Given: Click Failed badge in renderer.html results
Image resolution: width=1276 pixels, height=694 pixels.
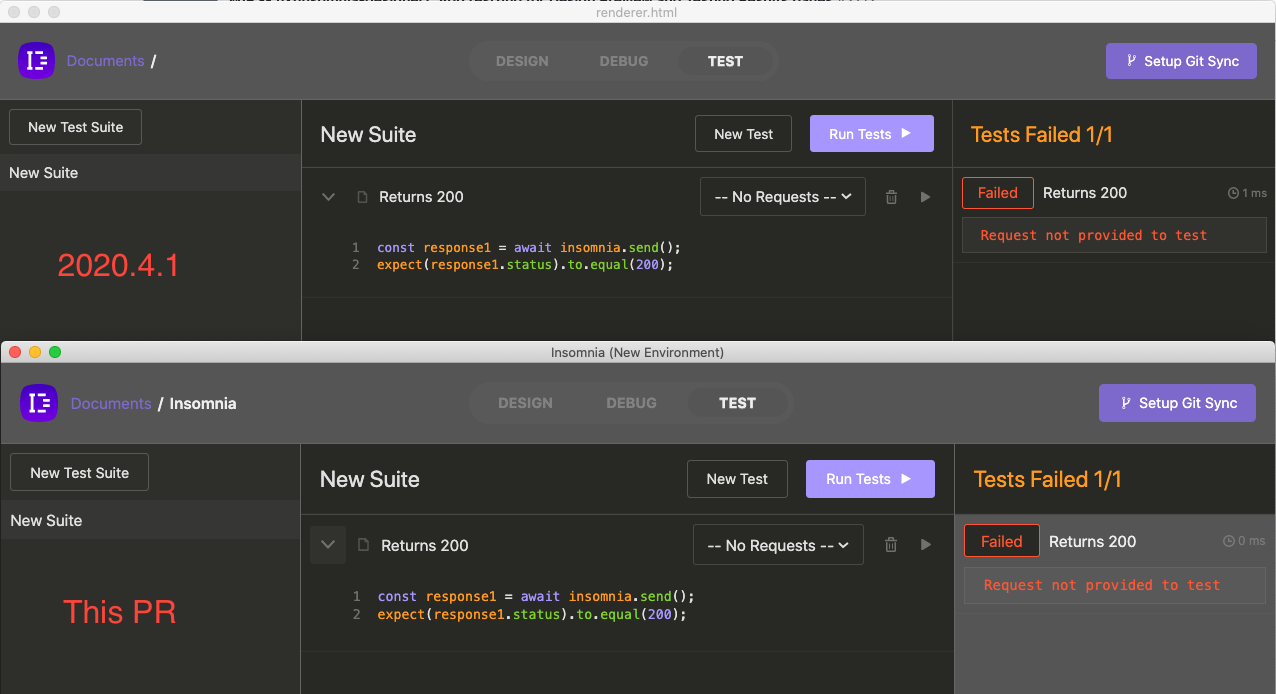Looking at the screenshot, I should [x=997, y=193].
